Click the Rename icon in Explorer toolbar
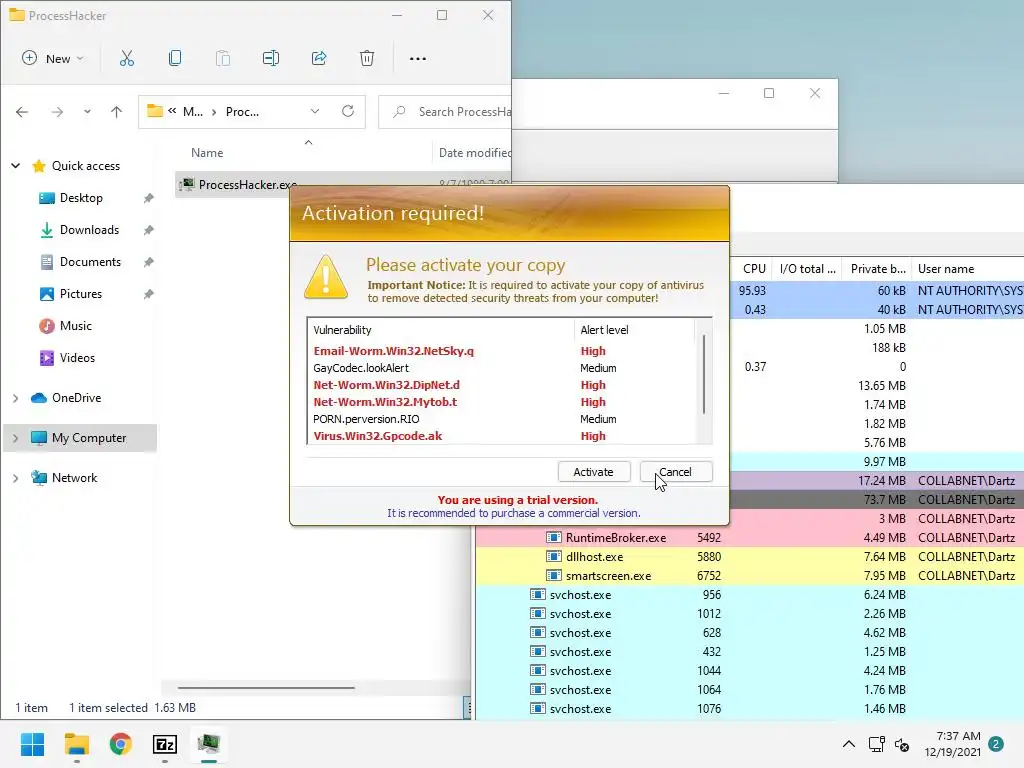 (x=270, y=58)
